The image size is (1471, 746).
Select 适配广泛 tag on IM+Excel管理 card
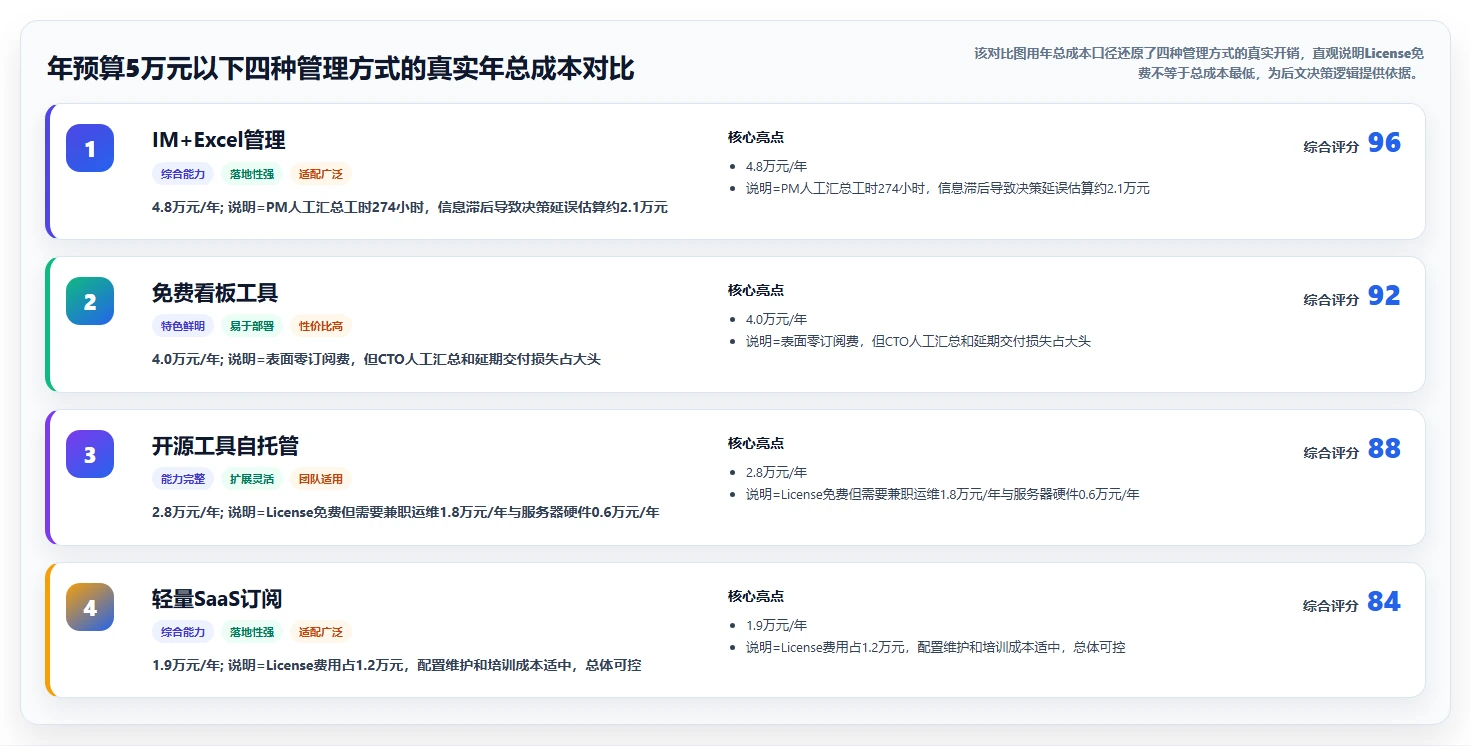point(321,174)
